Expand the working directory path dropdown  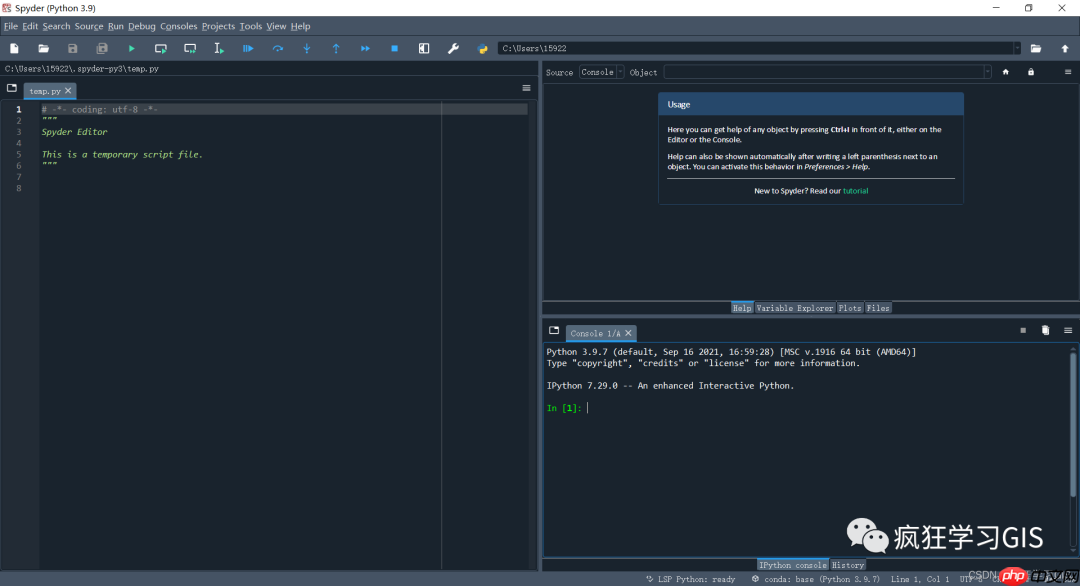[x=1017, y=48]
